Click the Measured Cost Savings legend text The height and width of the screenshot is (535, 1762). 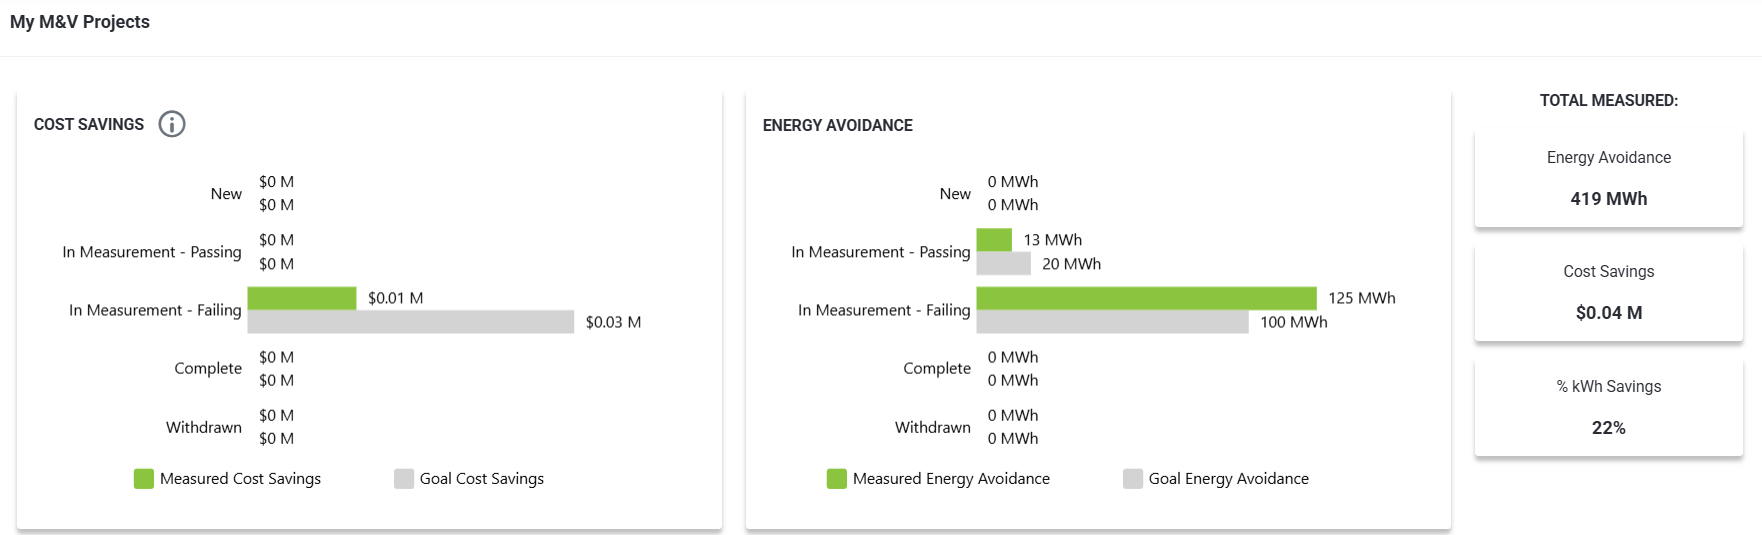coord(240,479)
